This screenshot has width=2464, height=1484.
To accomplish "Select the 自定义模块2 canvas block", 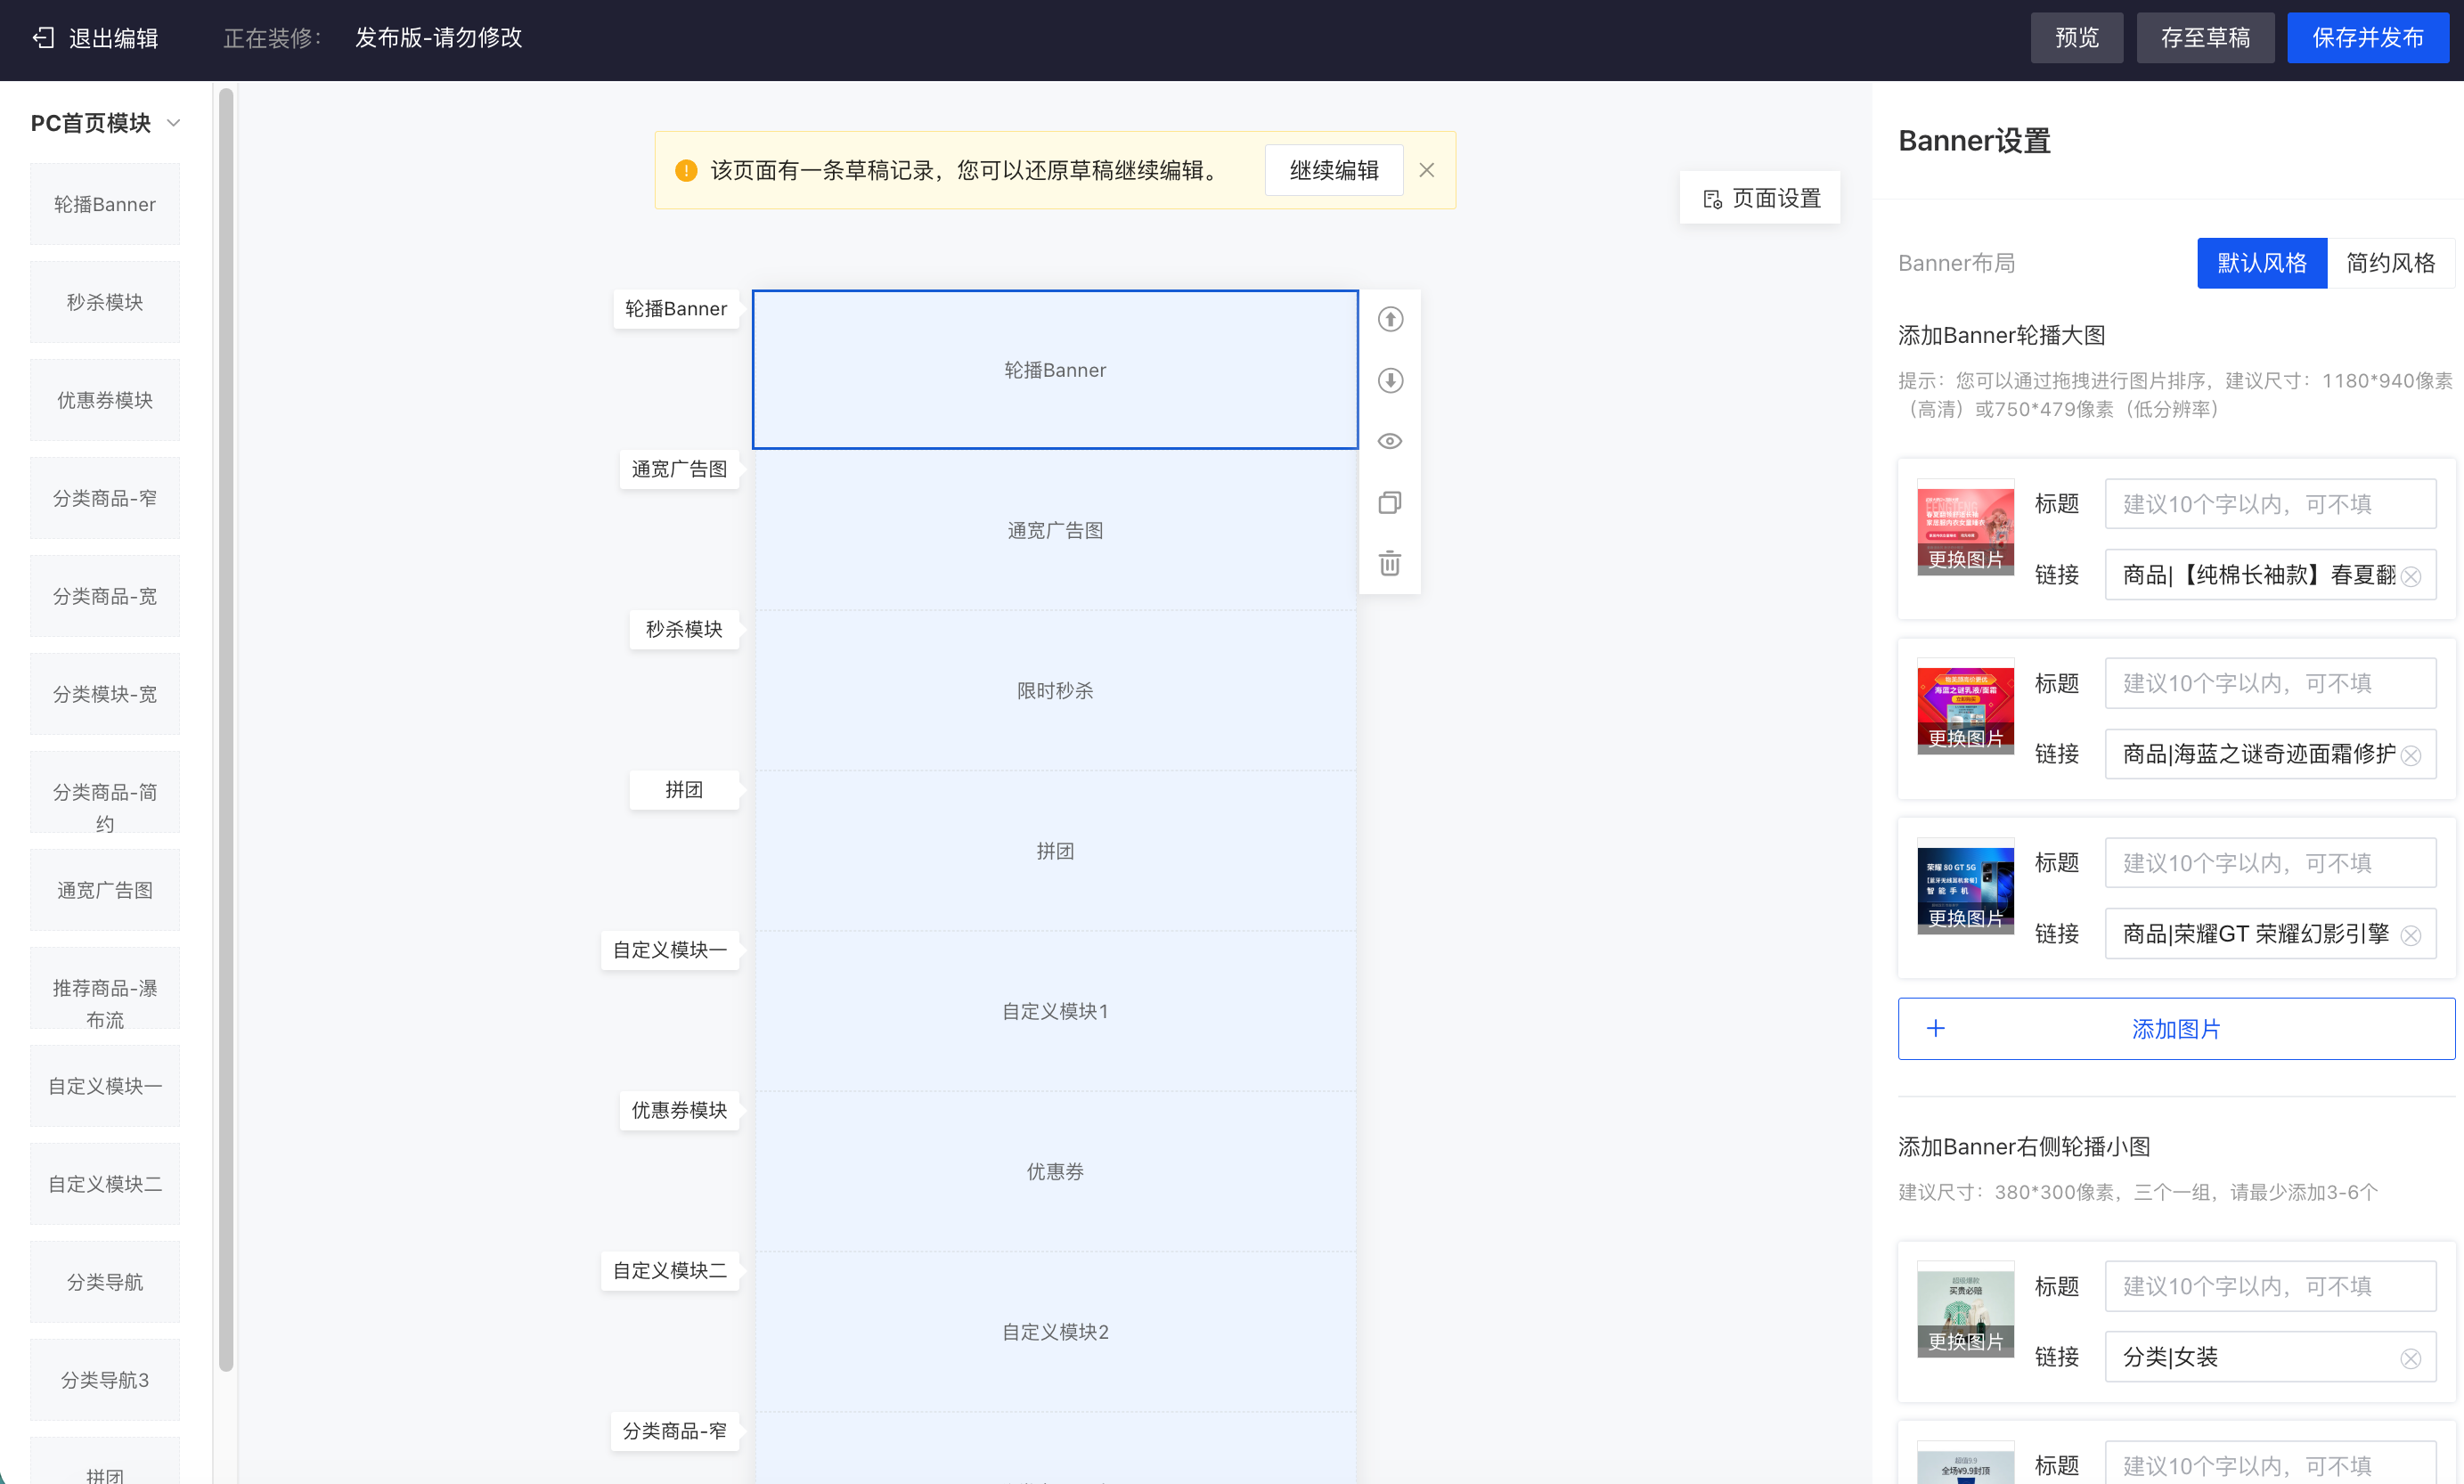I will click(x=1055, y=1332).
